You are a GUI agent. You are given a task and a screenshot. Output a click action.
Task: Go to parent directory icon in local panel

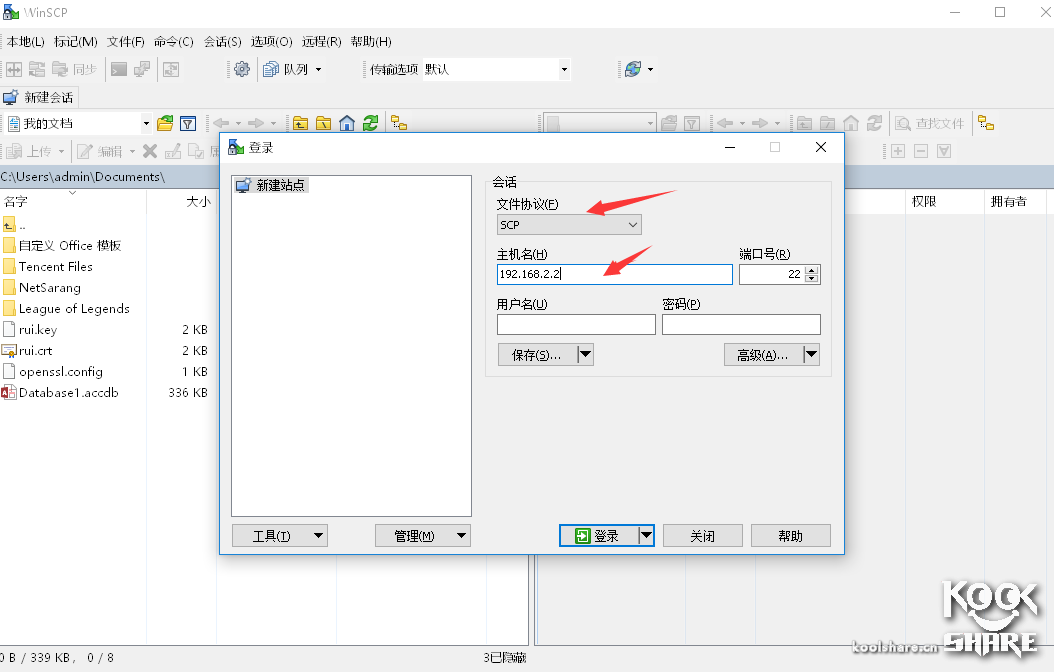302,122
